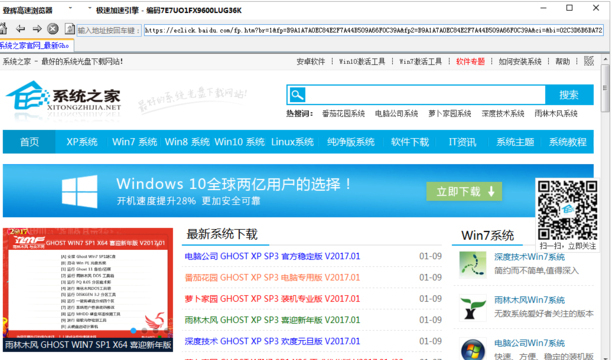Click the magnifier icon in search box
The width and height of the screenshot is (612, 360).
pos(297,94)
